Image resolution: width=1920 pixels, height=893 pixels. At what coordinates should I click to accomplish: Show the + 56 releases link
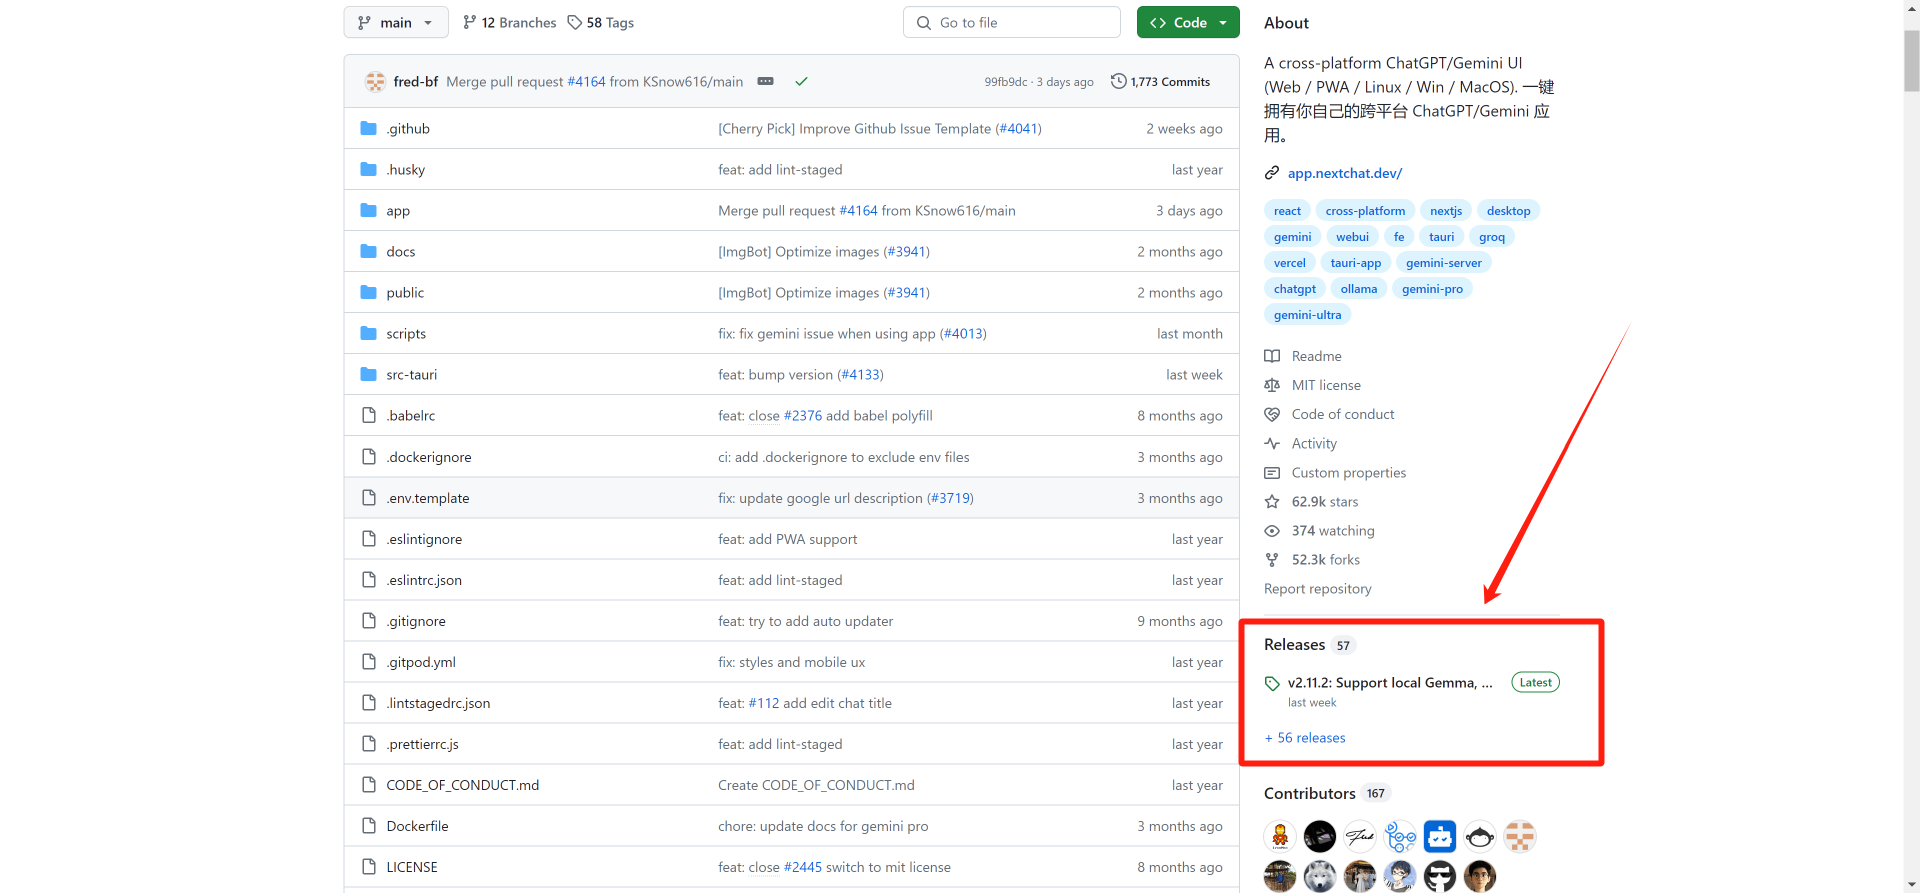coord(1305,738)
